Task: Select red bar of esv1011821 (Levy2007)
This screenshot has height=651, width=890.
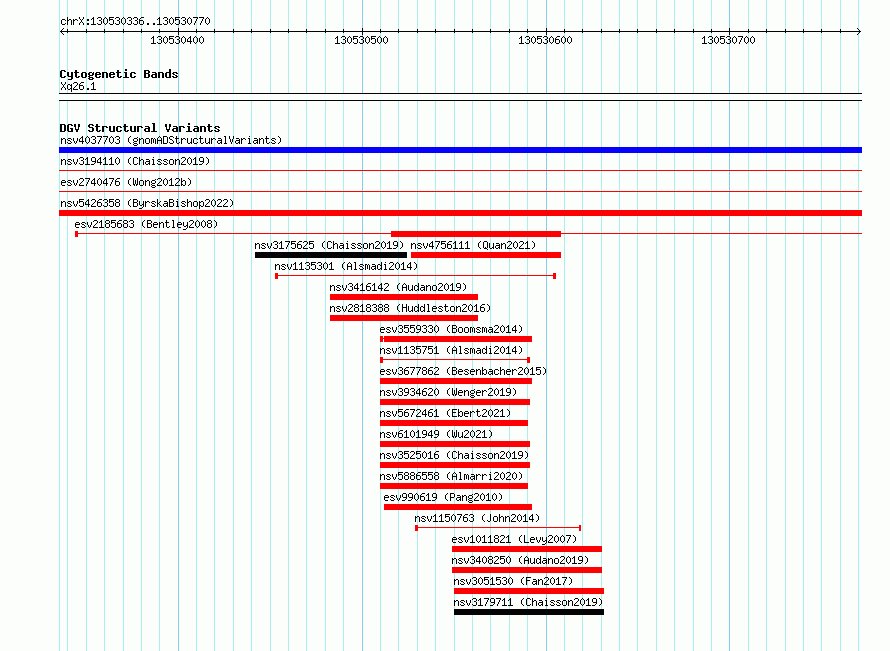Action: [x=527, y=549]
